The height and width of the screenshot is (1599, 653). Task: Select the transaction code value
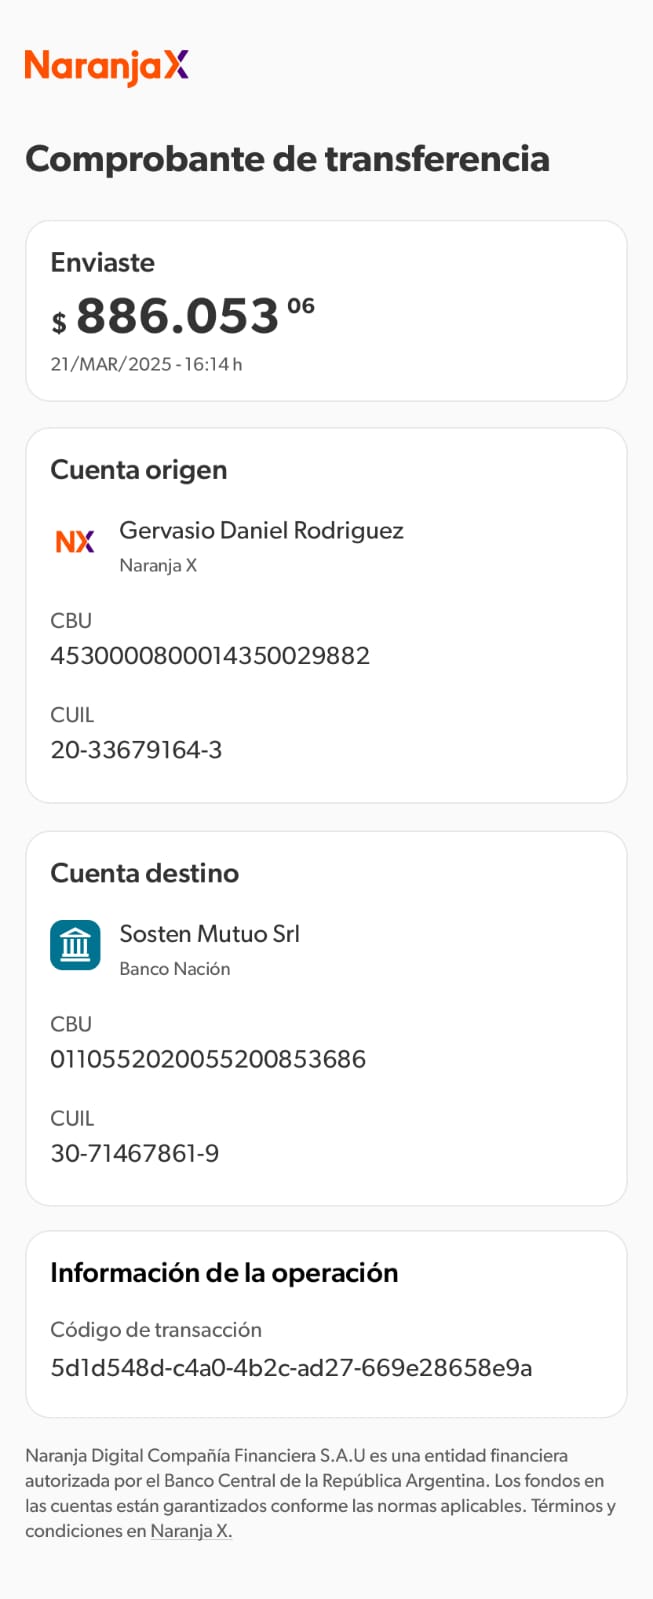[291, 1367]
